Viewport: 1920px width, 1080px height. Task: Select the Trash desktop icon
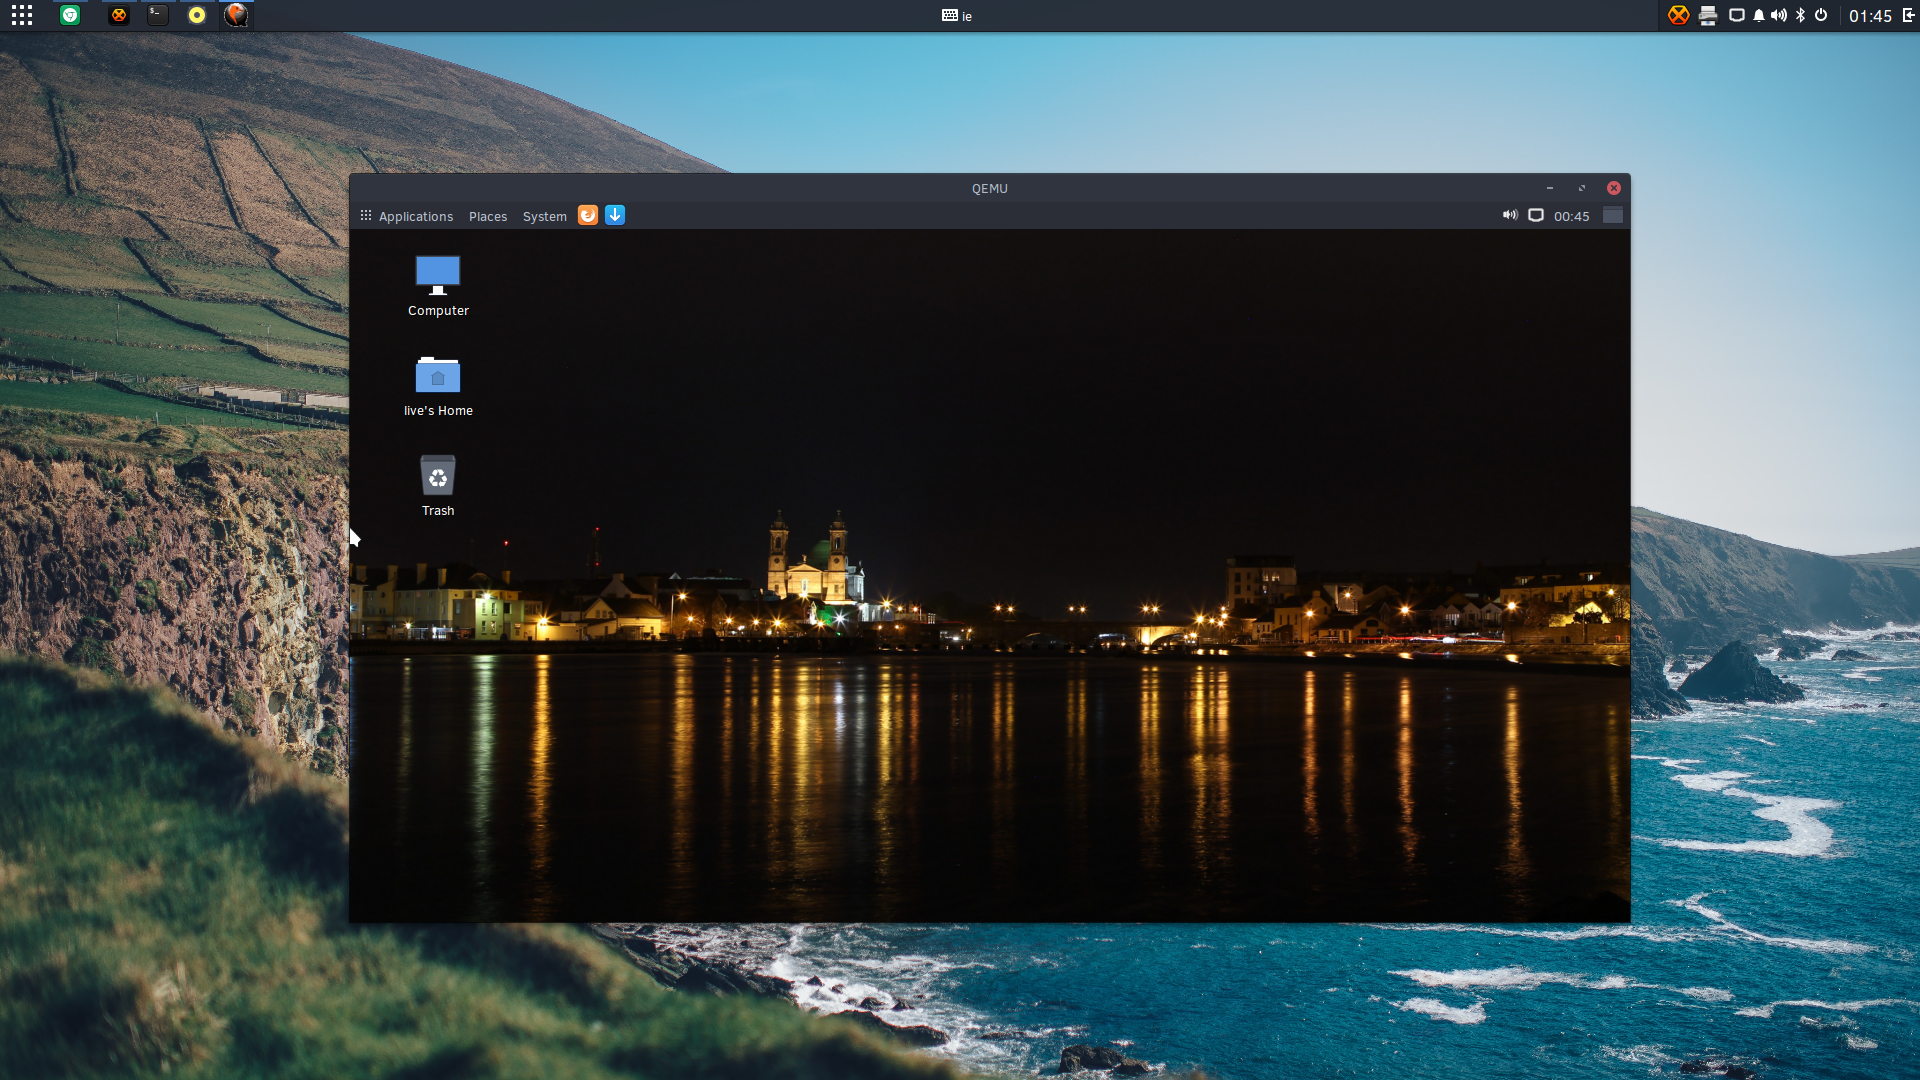point(438,486)
